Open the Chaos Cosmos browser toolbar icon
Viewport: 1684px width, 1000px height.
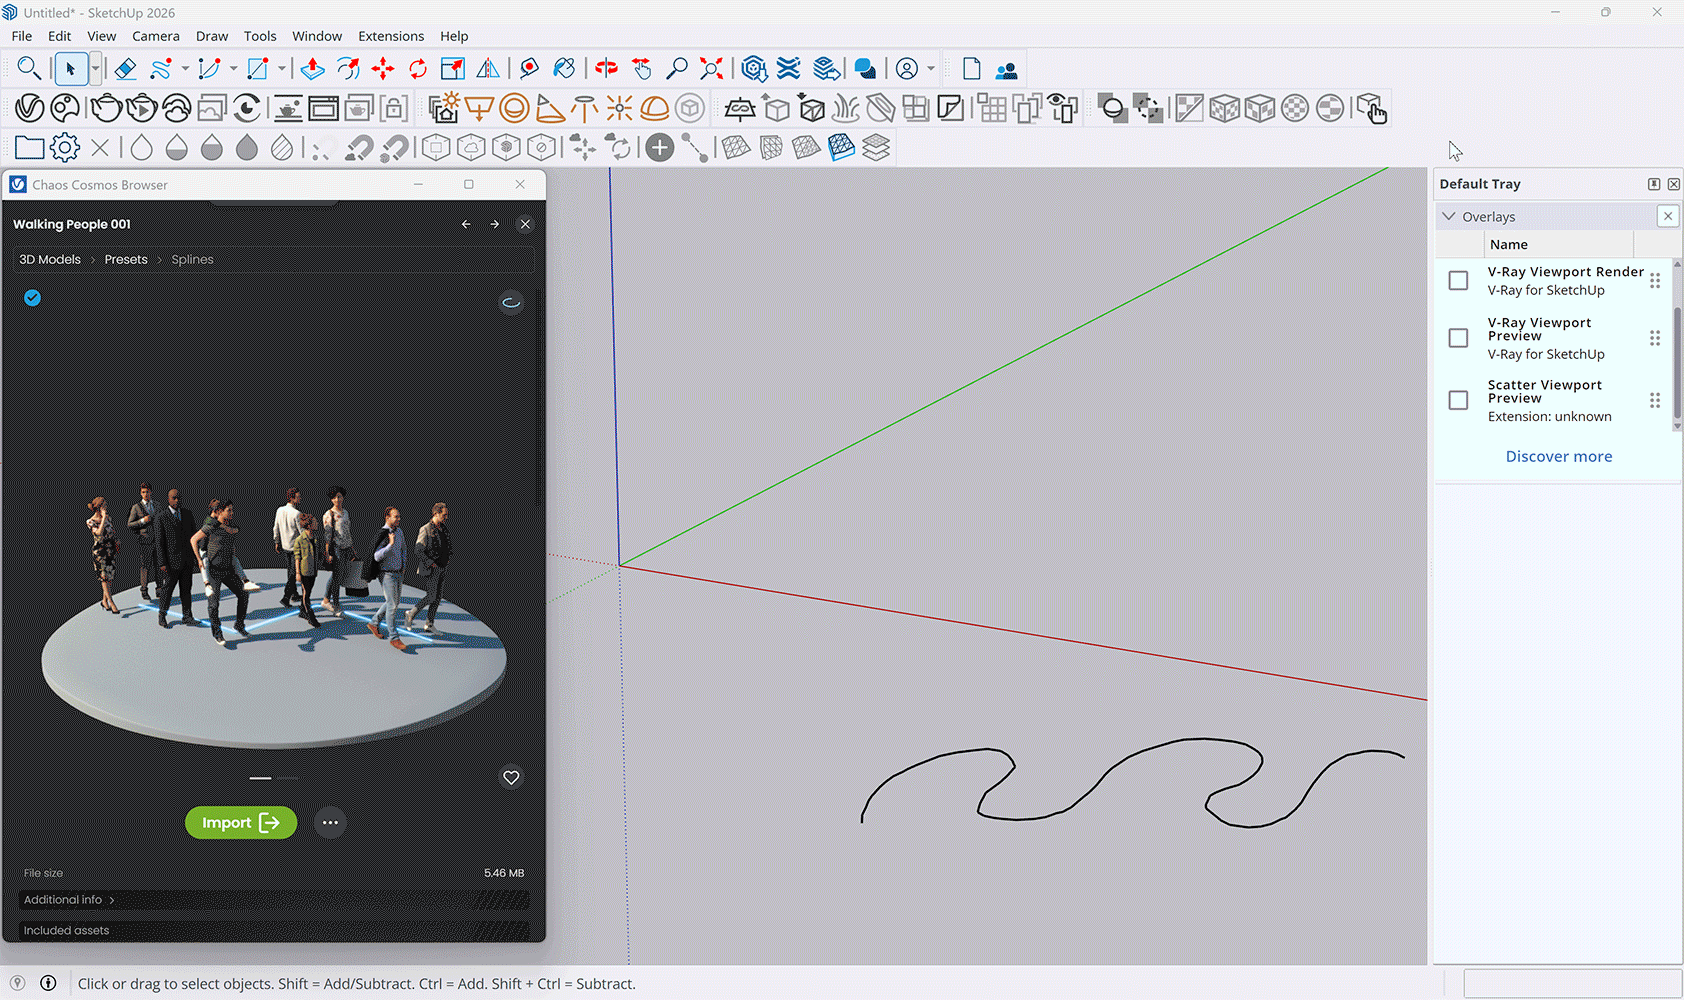65,108
